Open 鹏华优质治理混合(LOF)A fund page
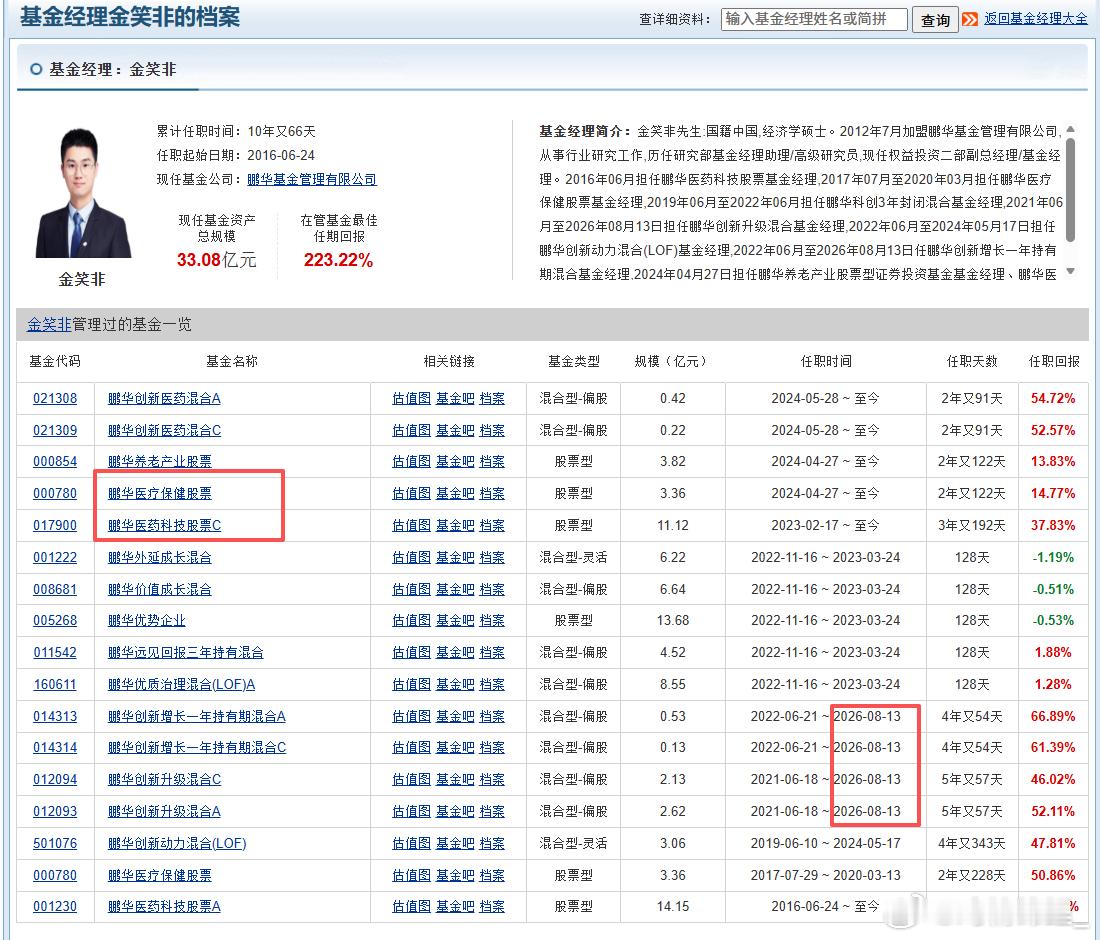This screenshot has width=1100, height=940. [x=182, y=685]
